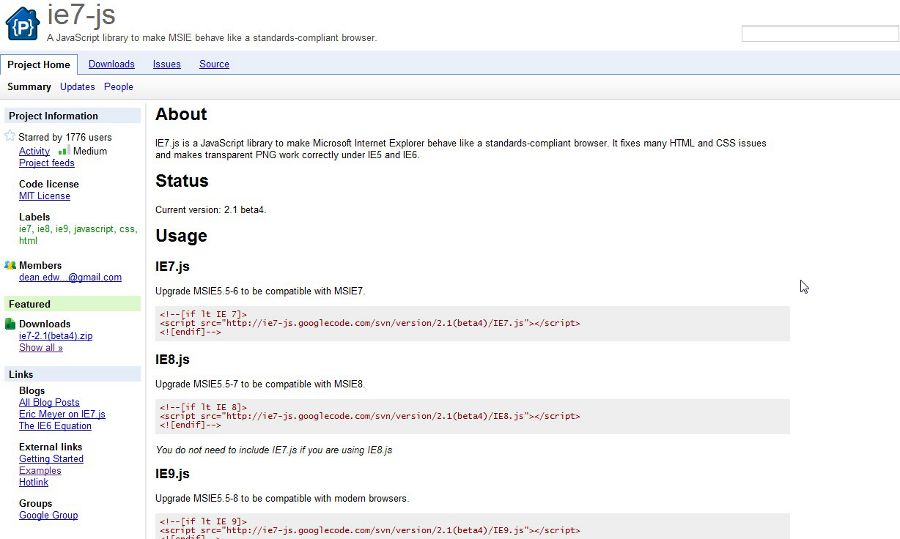Open the Hotlink link
900x539 pixels.
(x=33, y=482)
